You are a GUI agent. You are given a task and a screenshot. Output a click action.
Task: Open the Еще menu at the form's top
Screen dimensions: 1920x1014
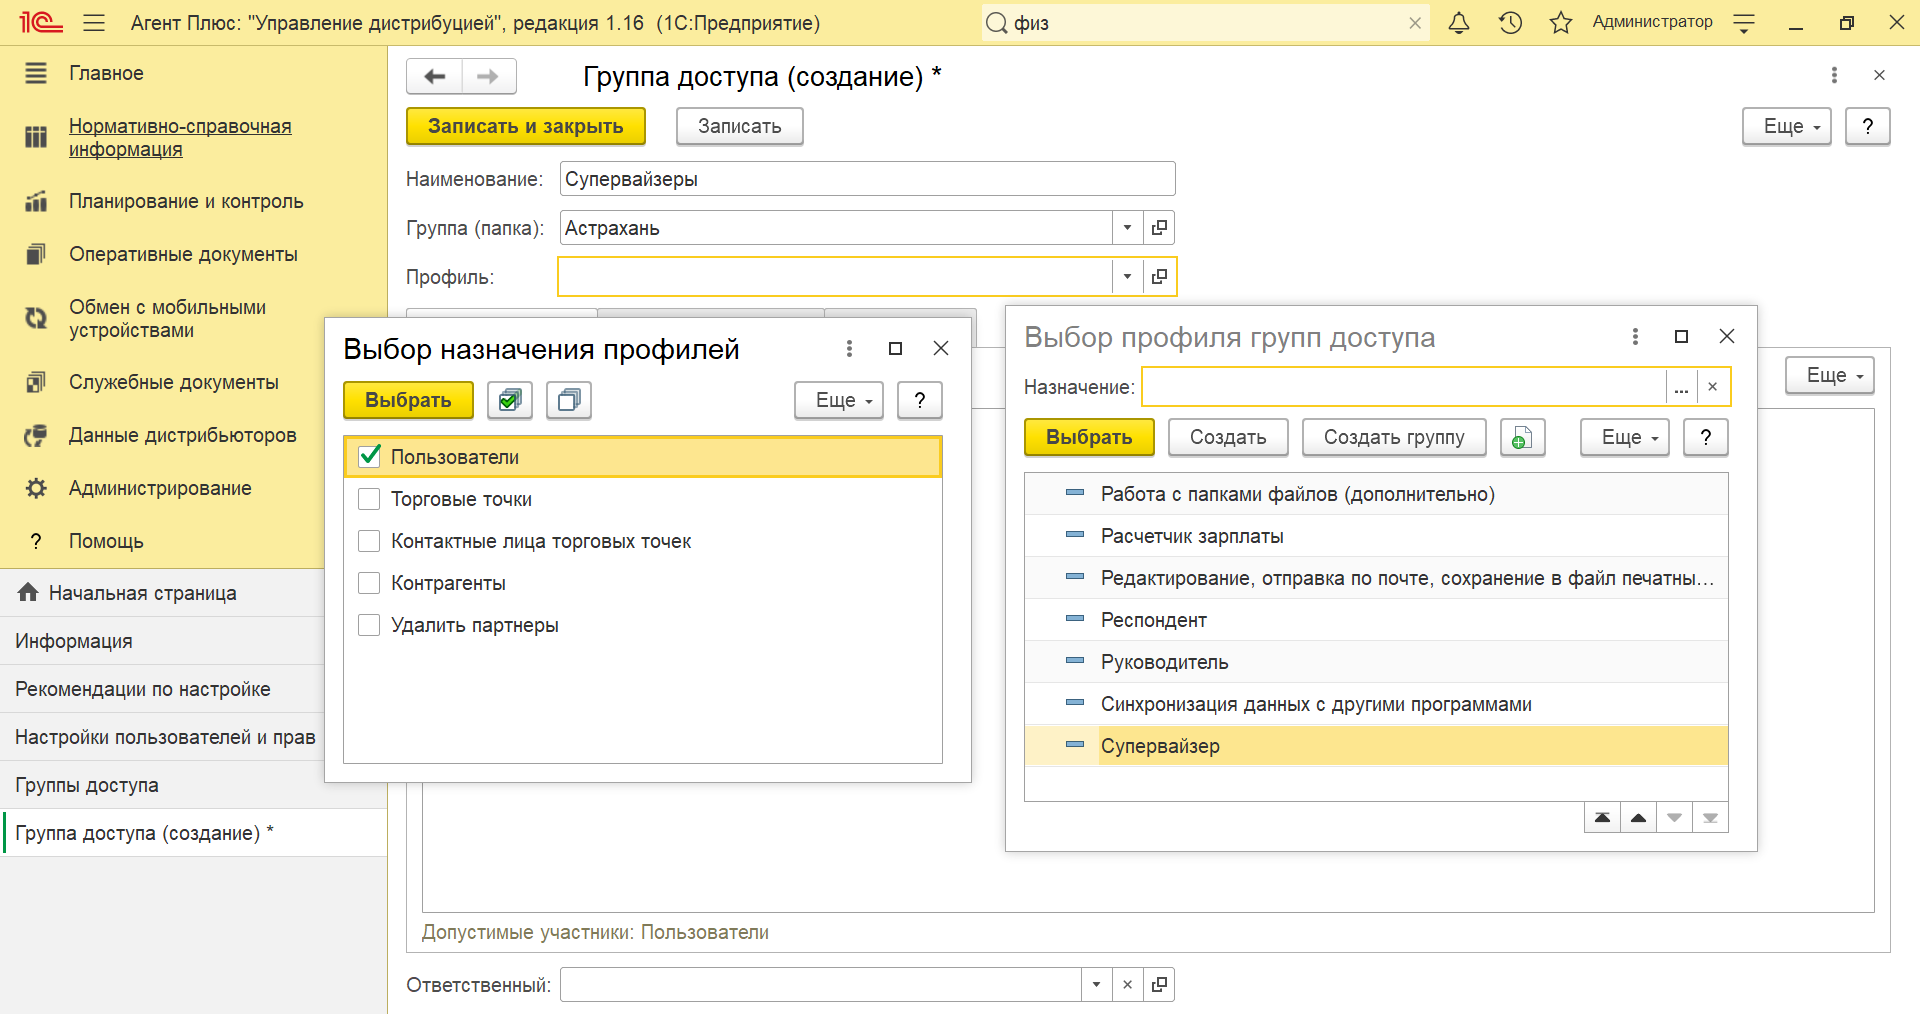point(1786,126)
